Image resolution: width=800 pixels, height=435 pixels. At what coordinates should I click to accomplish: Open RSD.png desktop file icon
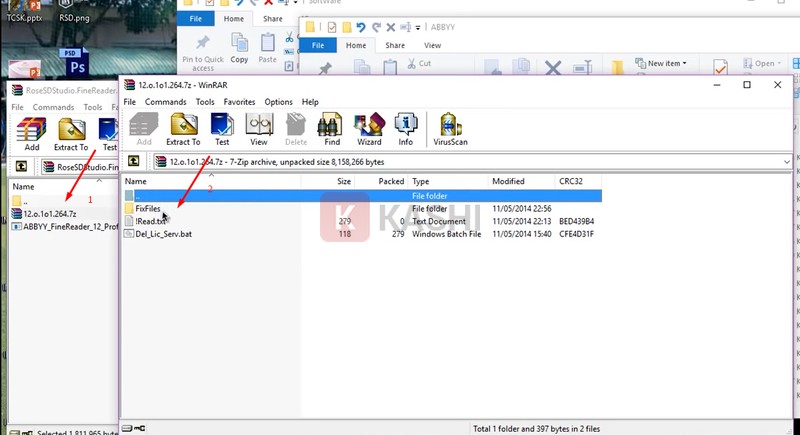click(x=74, y=11)
